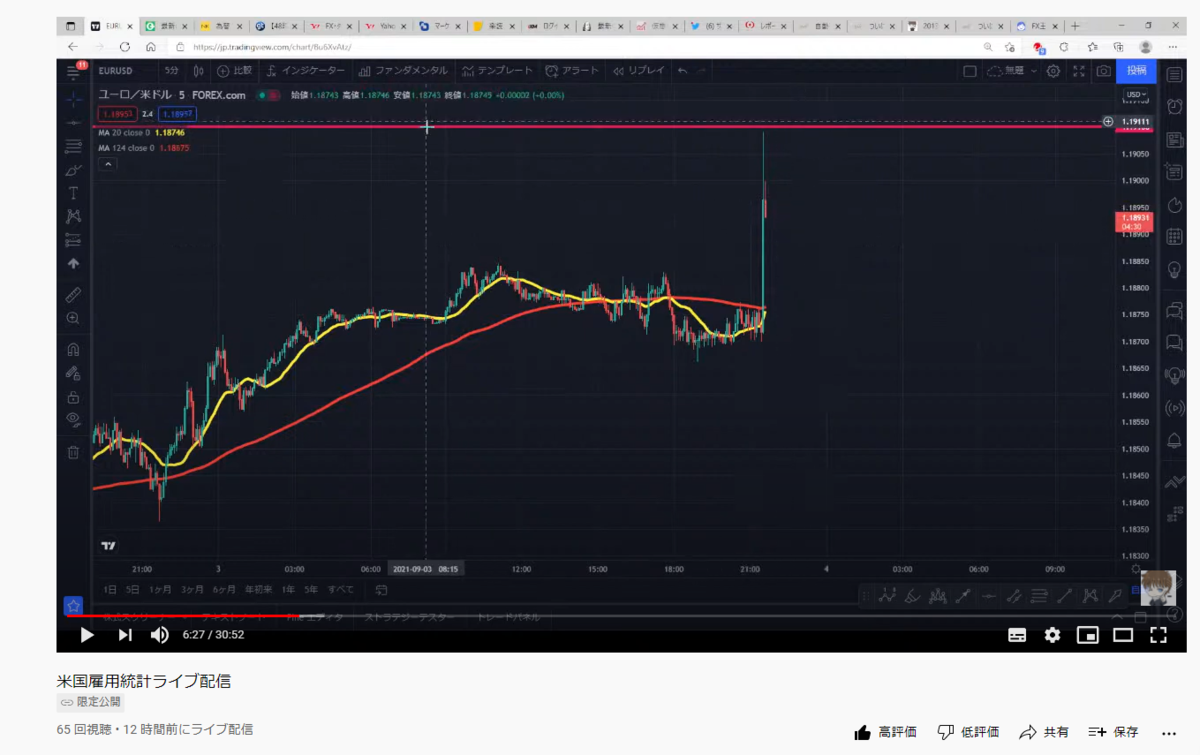Toggle magnet mode in left toolbar
1200x755 pixels.
tap(73, 350)
